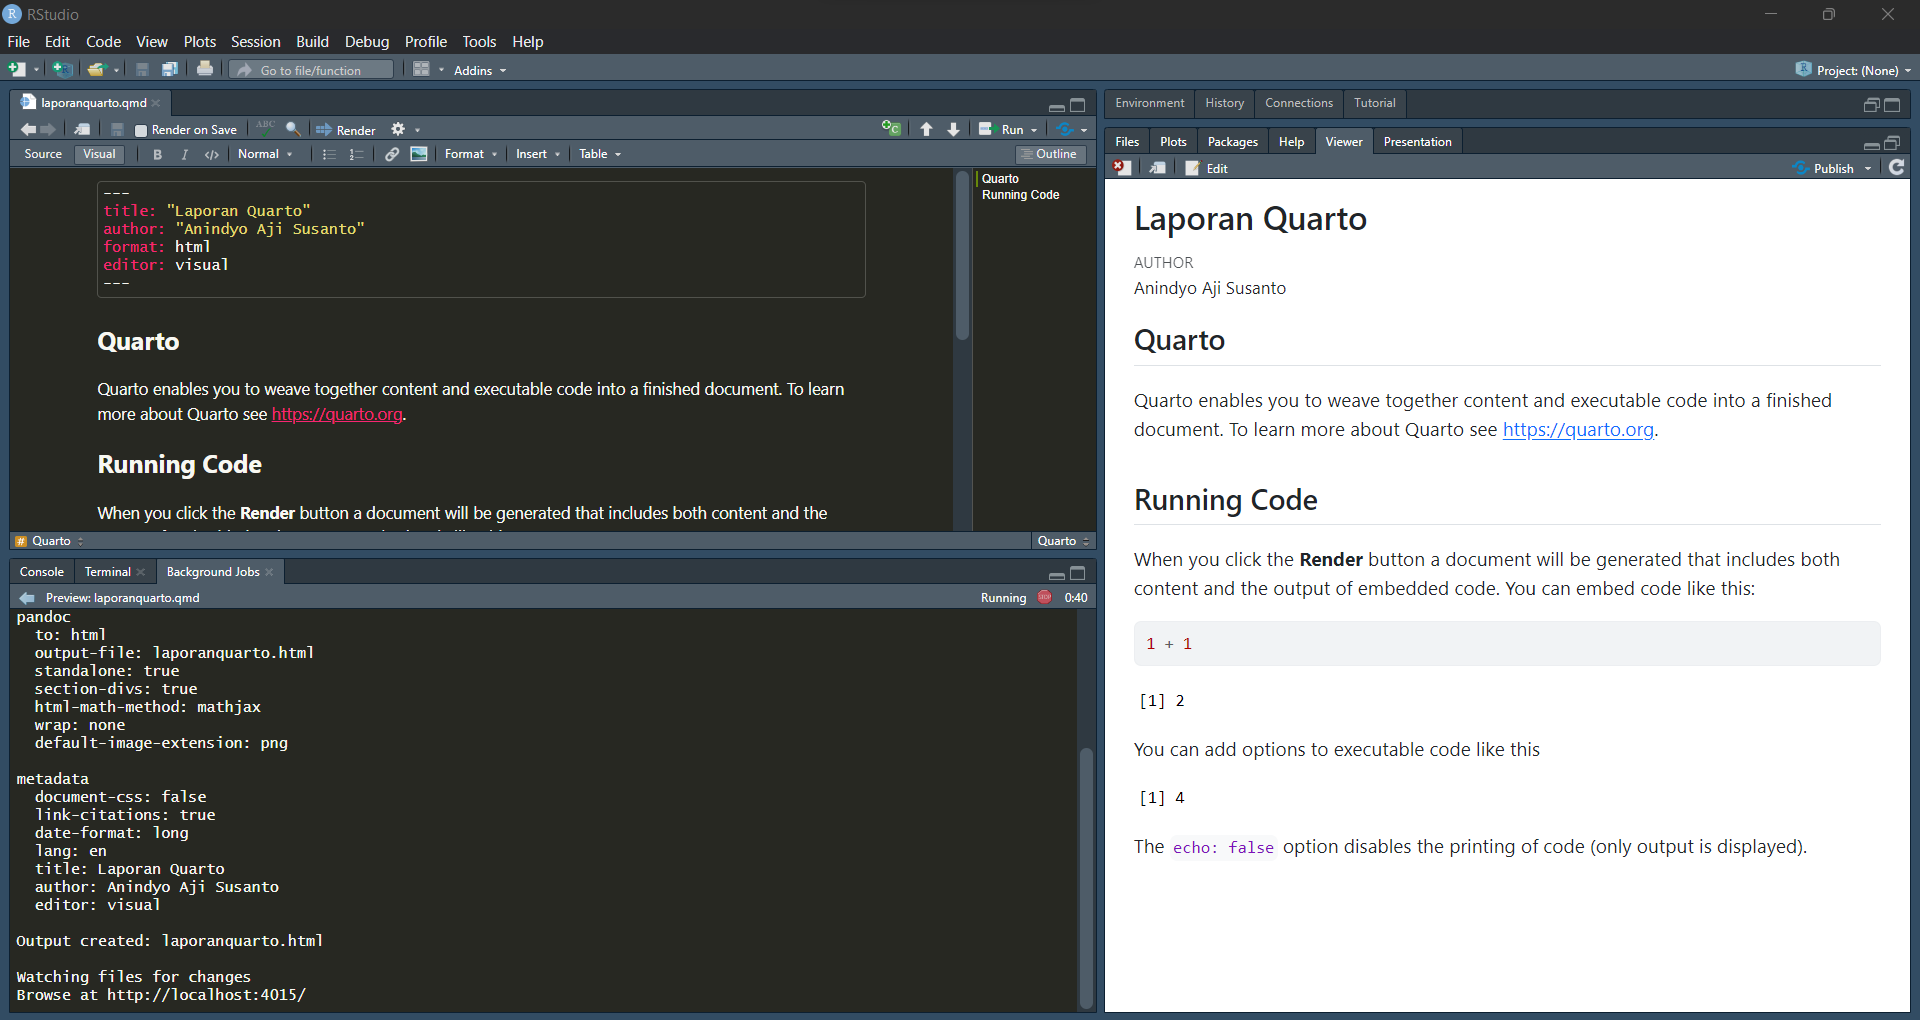
Task: Jump to Running Code in outline
Action: [x=1020, y=195]
